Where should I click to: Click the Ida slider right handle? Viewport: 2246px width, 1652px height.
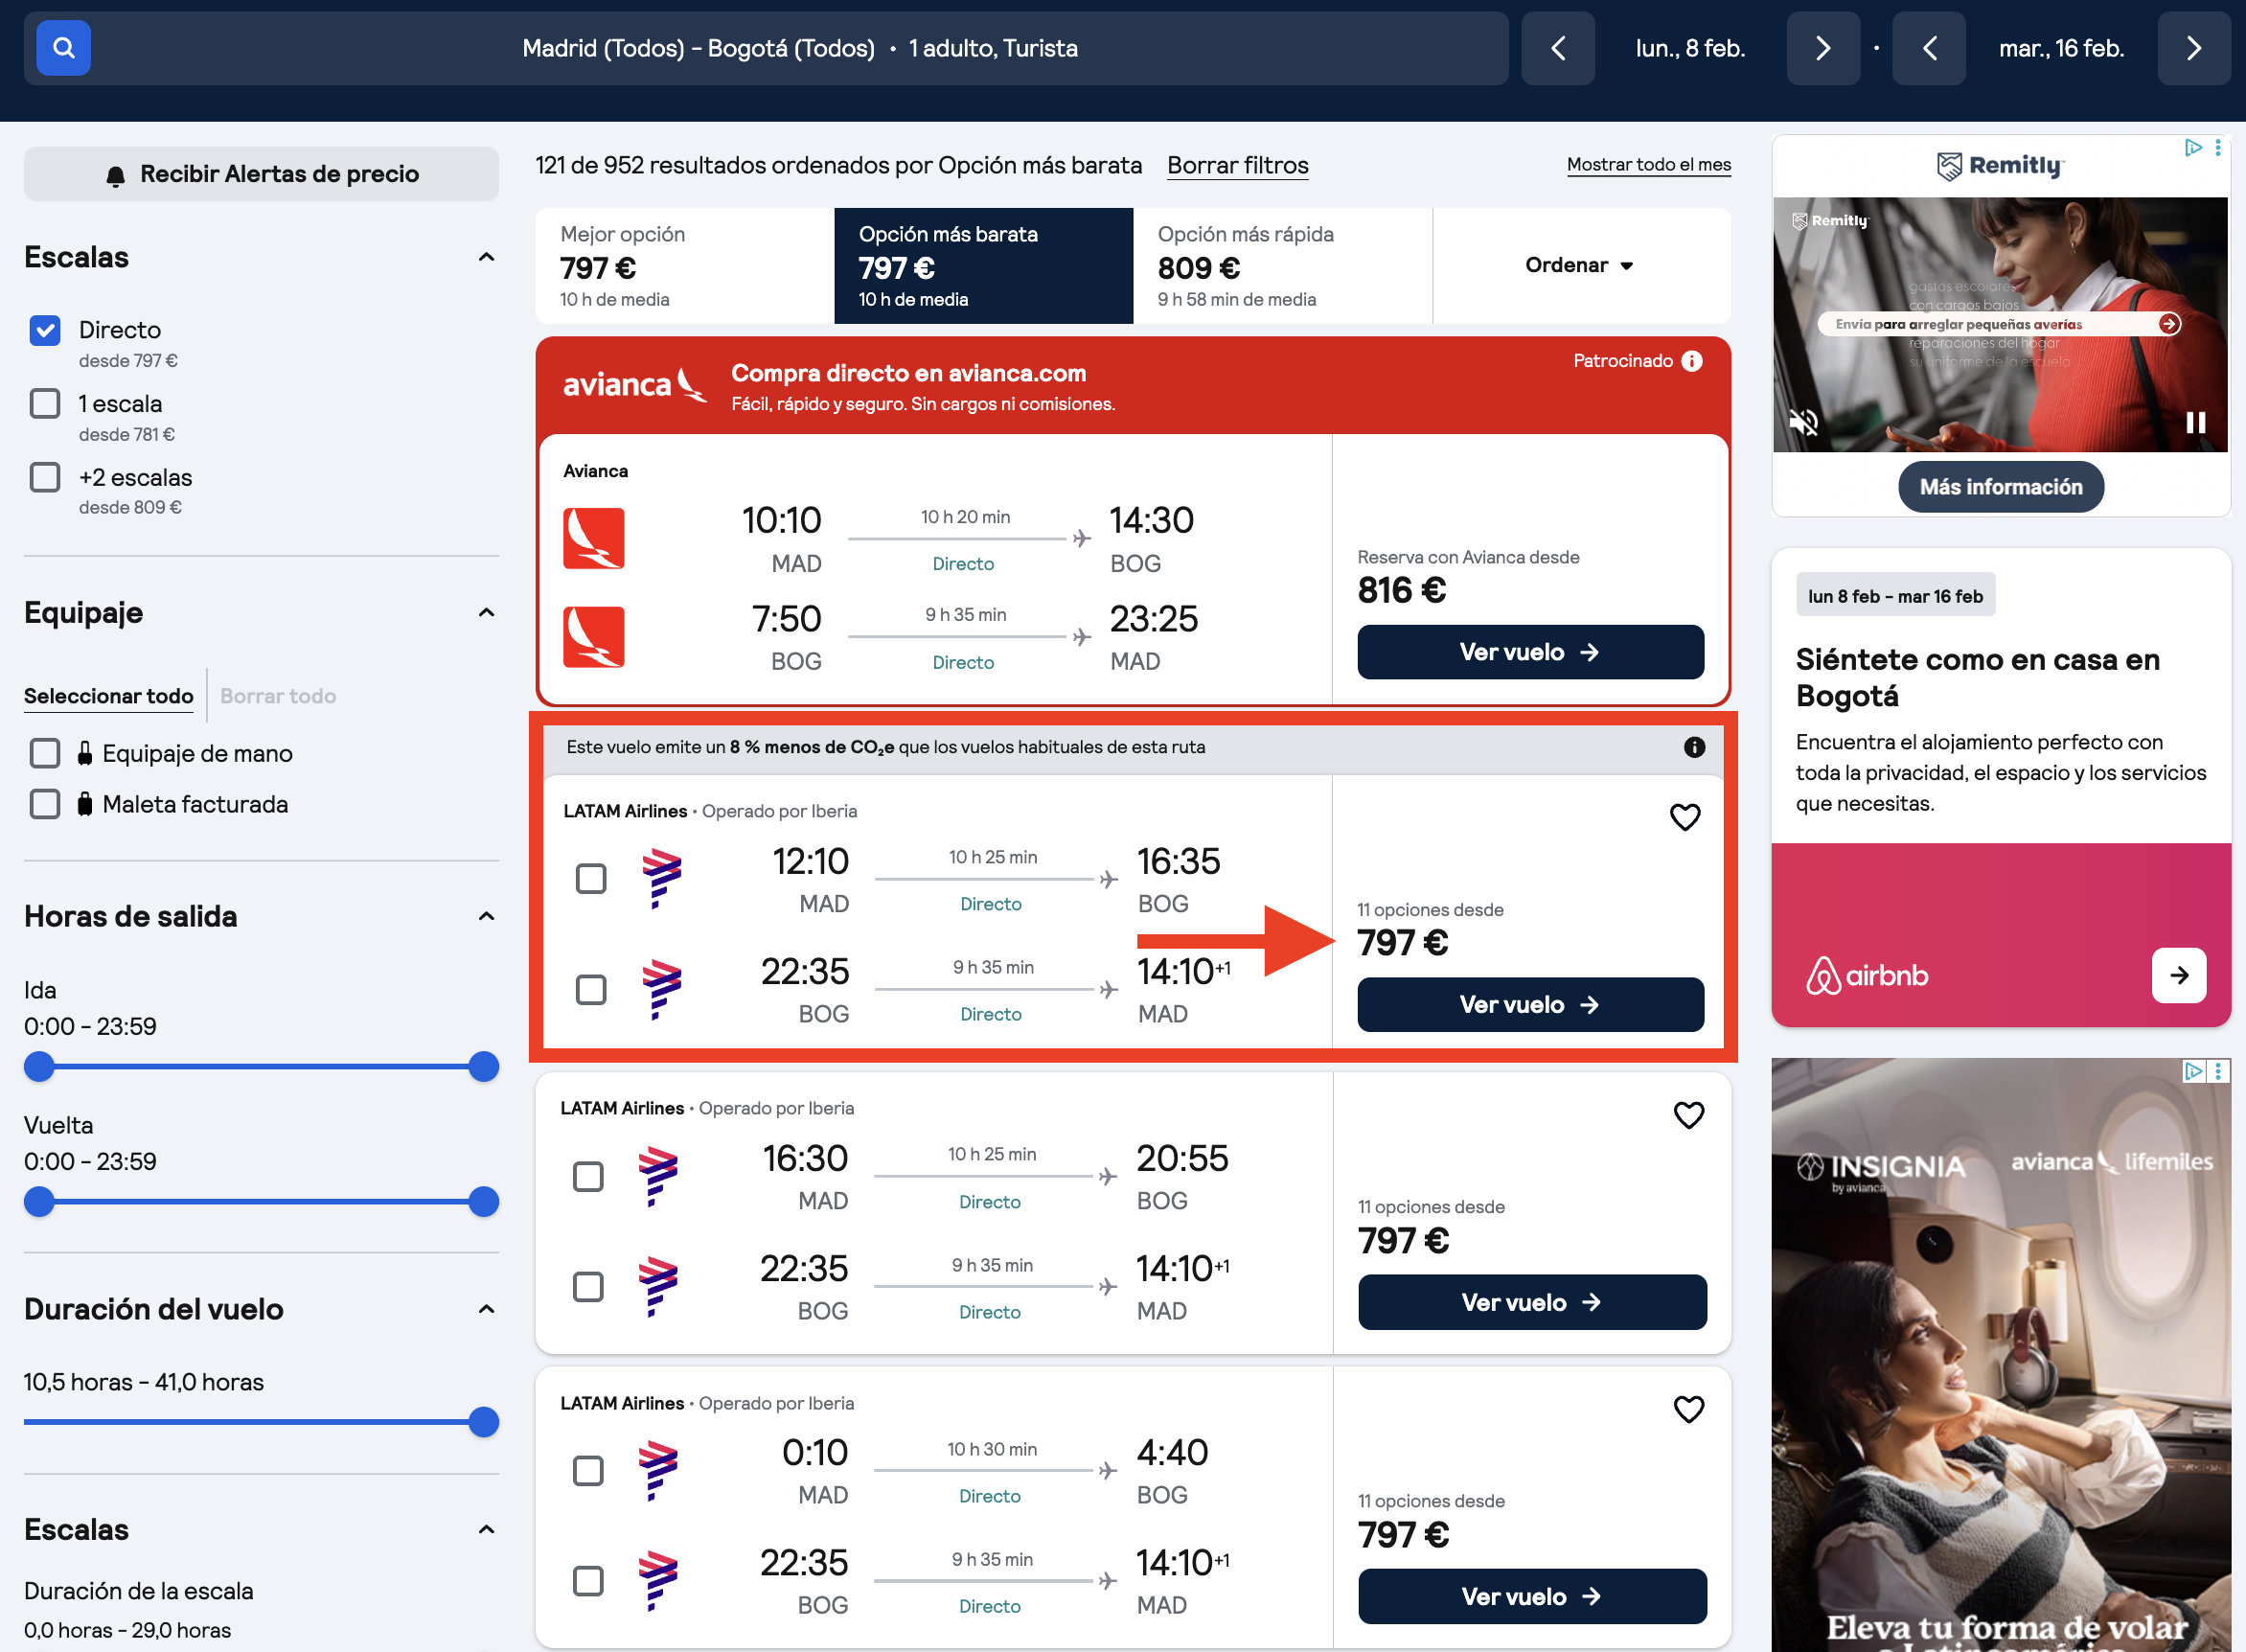[484, 1067]
